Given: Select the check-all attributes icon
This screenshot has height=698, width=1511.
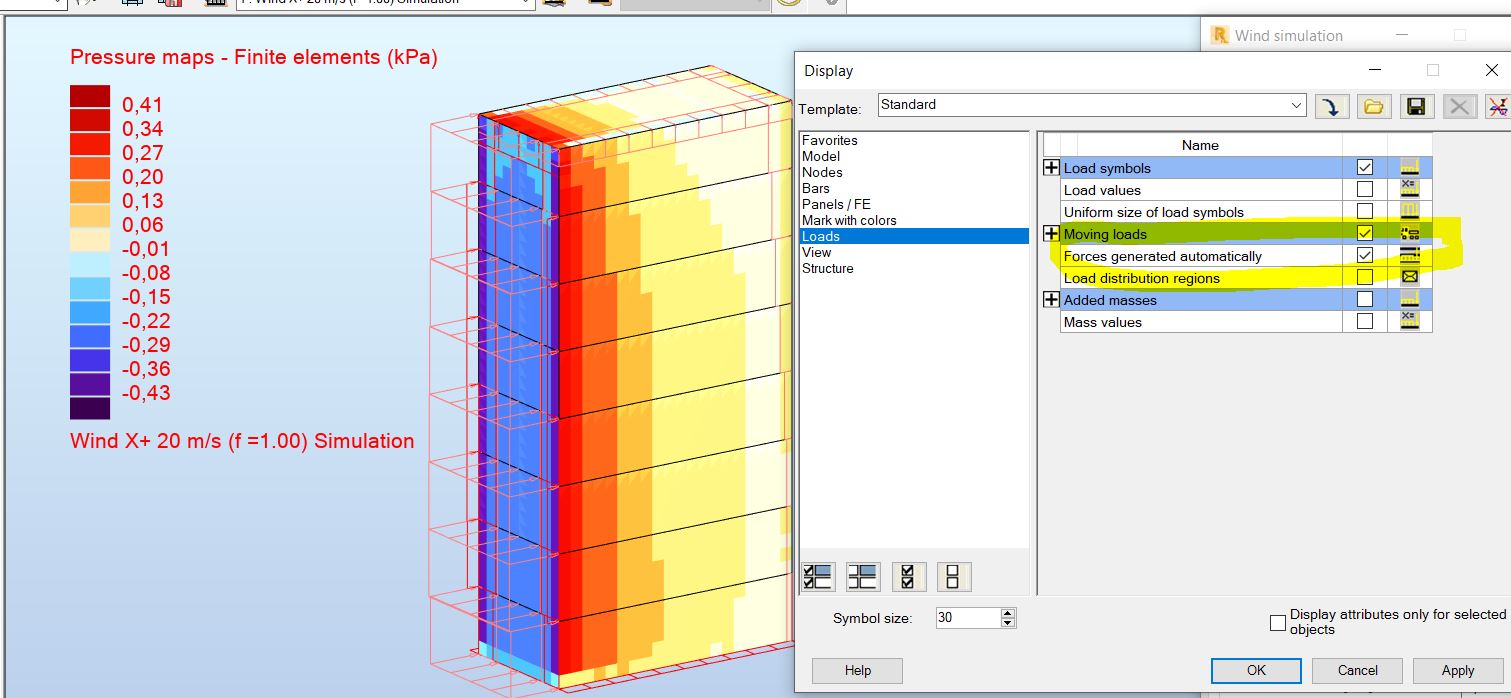Looking at the screenshot, I should pos(909,576).
